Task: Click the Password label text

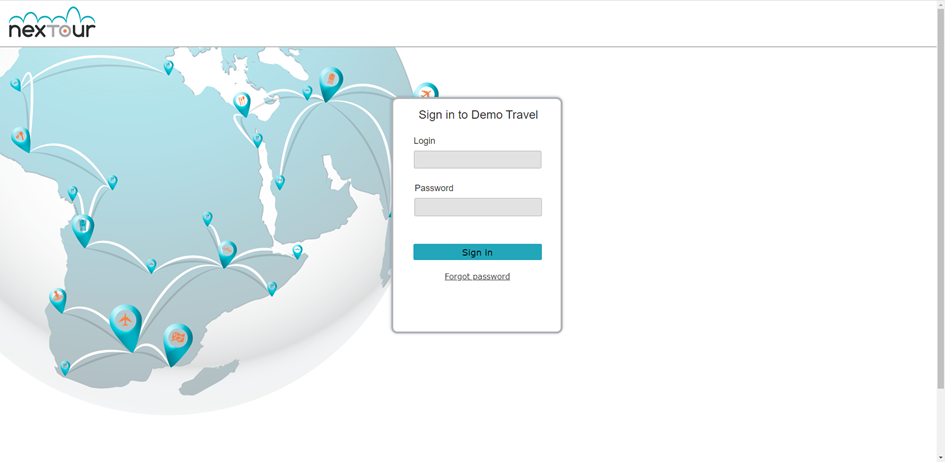Action: point(434,188)
